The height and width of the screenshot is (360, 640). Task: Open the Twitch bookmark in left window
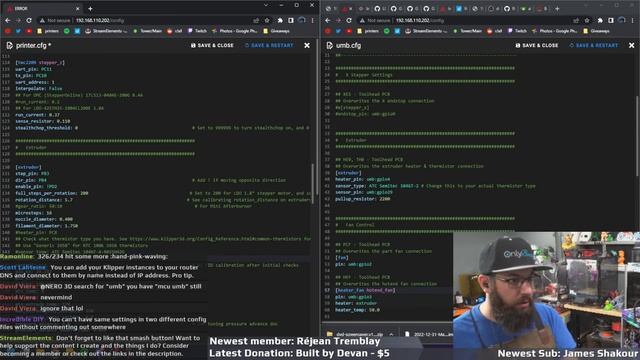click(x=197, y=31)
